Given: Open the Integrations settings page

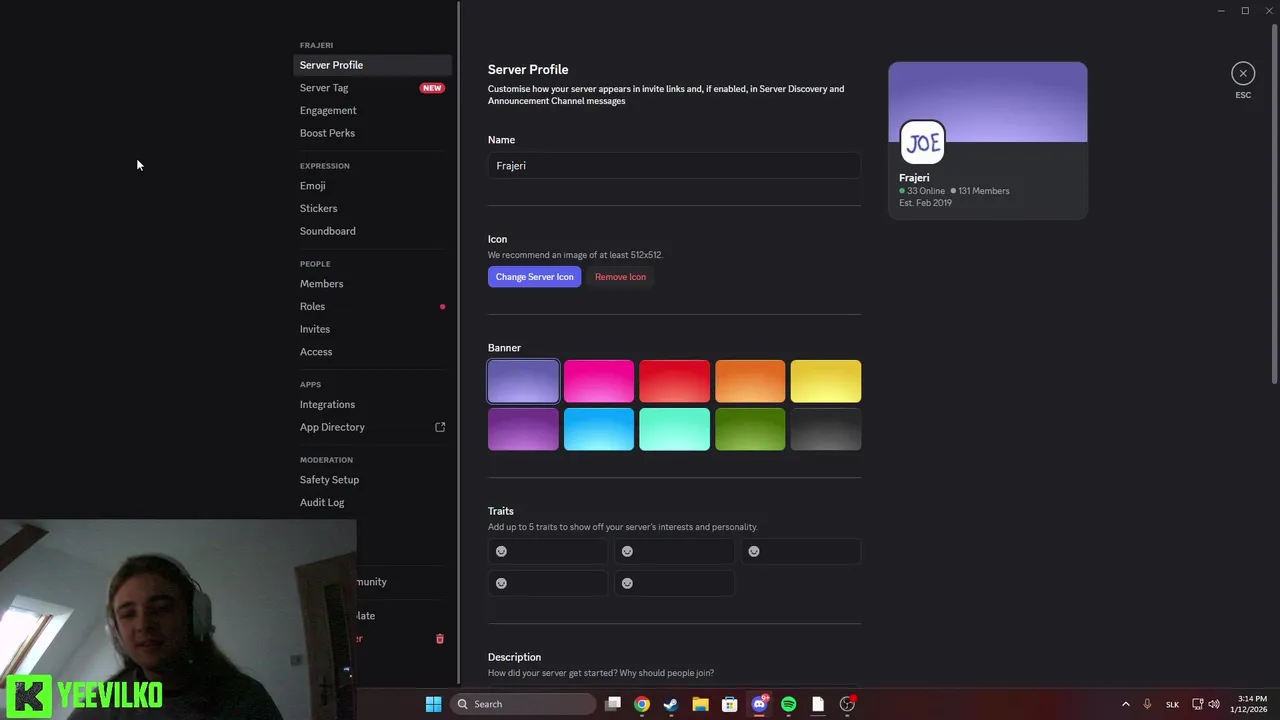Looking at the screenshot, I should point(373,404).
